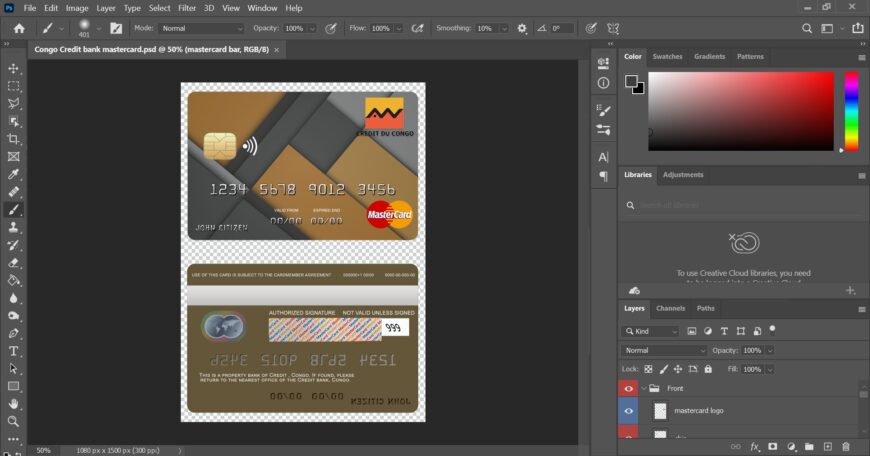
Task: Open the brush Mode dropdown
Action: (201, 28)
